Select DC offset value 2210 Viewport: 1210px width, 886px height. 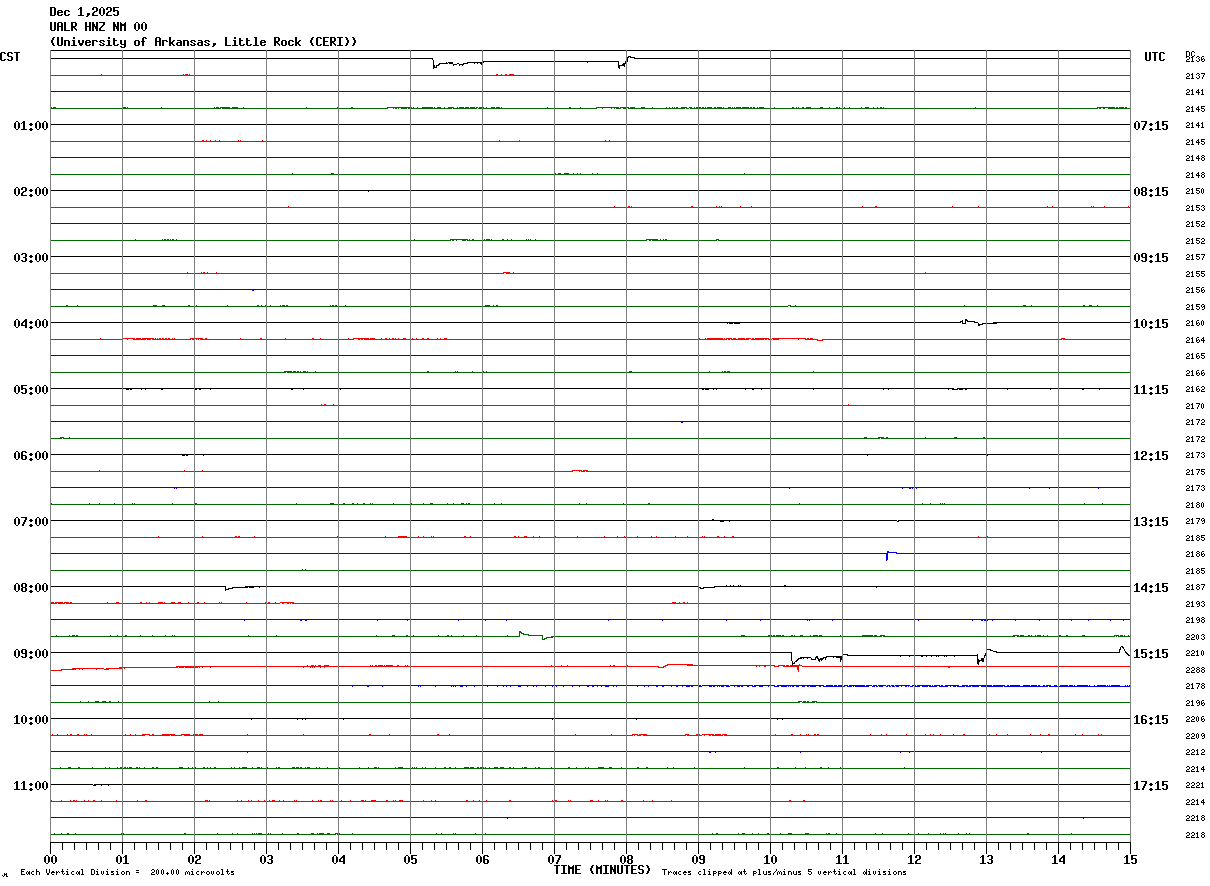[1195, 653]
